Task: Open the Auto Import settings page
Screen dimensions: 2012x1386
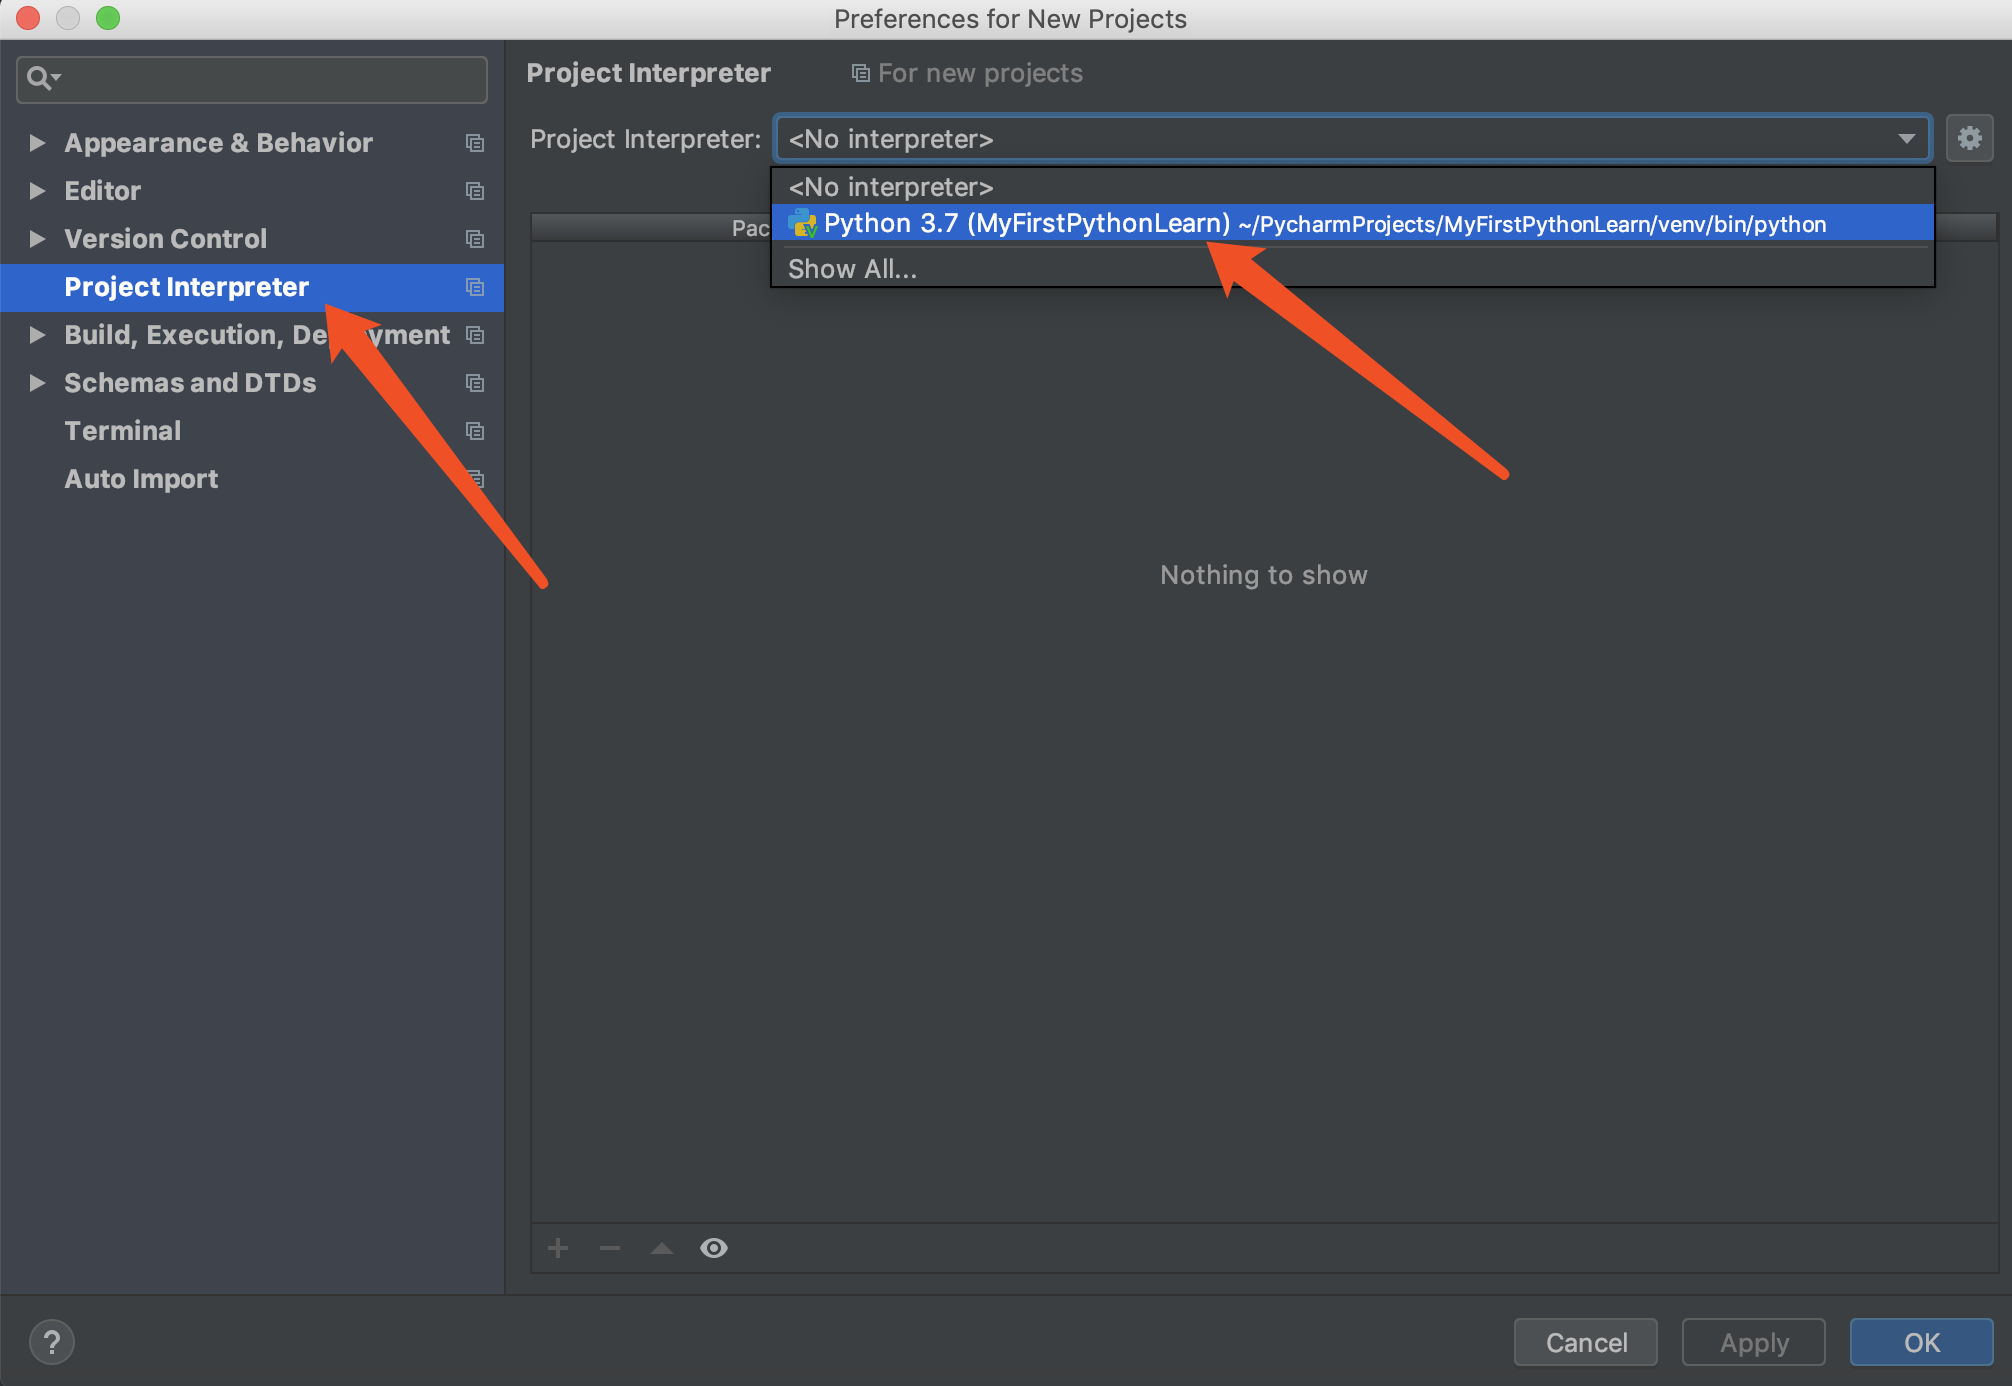Action: point(141,479)
